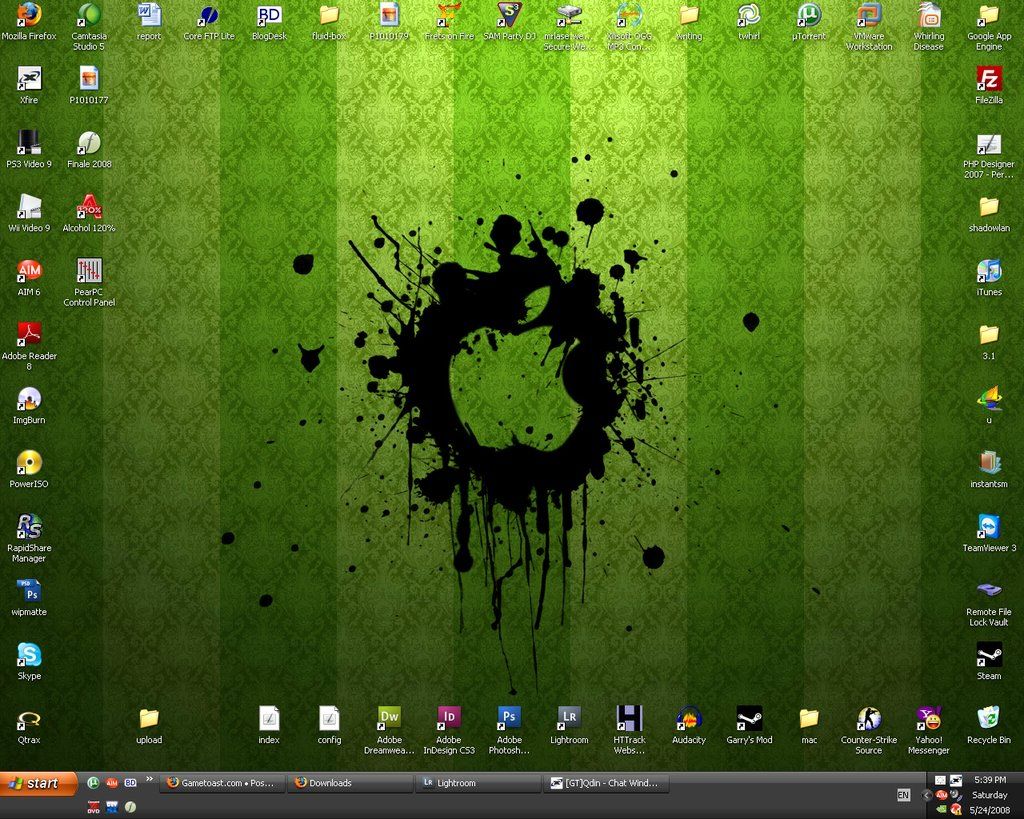Launch the Qtrax shortcut

29,725
